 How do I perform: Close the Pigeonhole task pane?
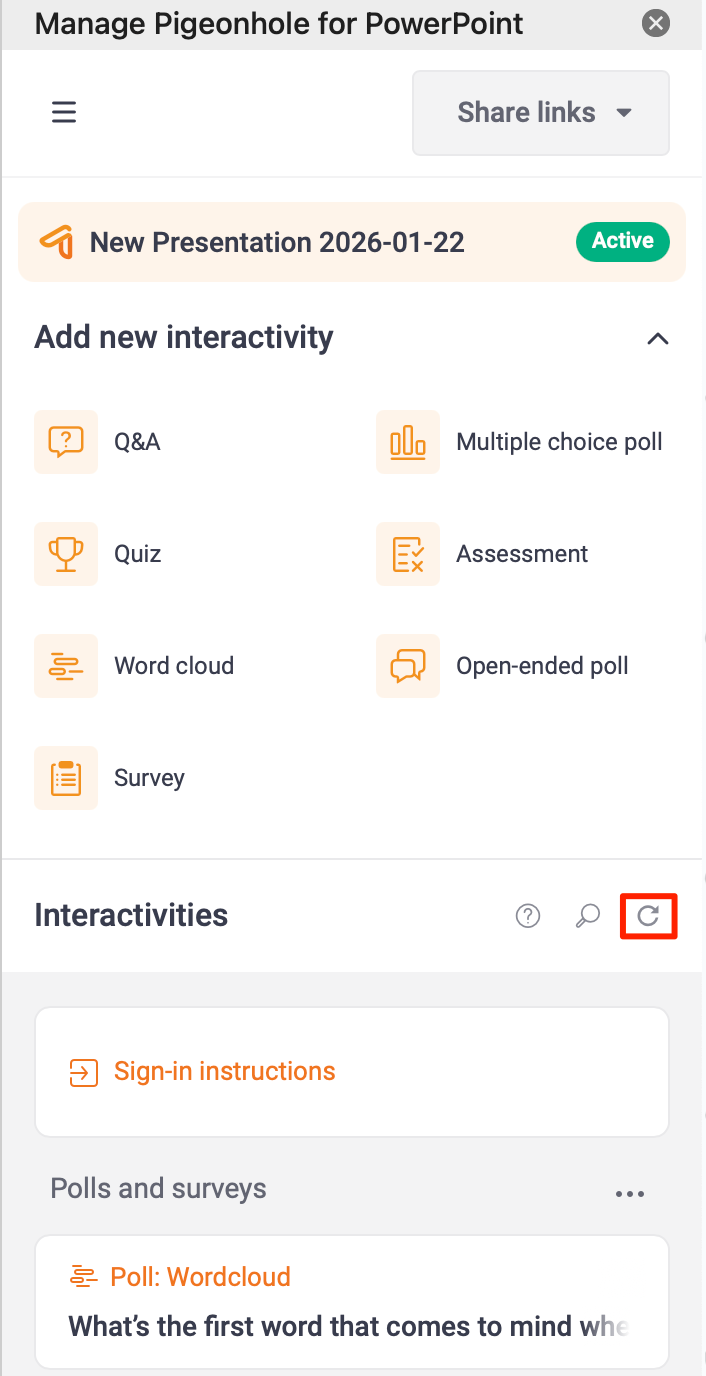(656, 23)
